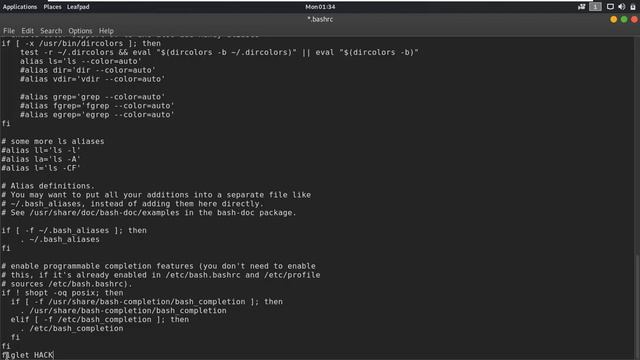The height and width of the screenshot is (360, 640).
Task: Place cursor at end of 'figlet HACK' line
Action: 53,355
